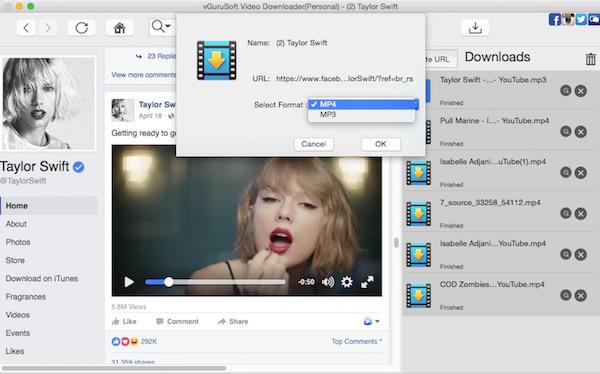The image size is (600, 374).
Task: Select MP4 in the format dropdown
Action: click(x=363, y=104)
